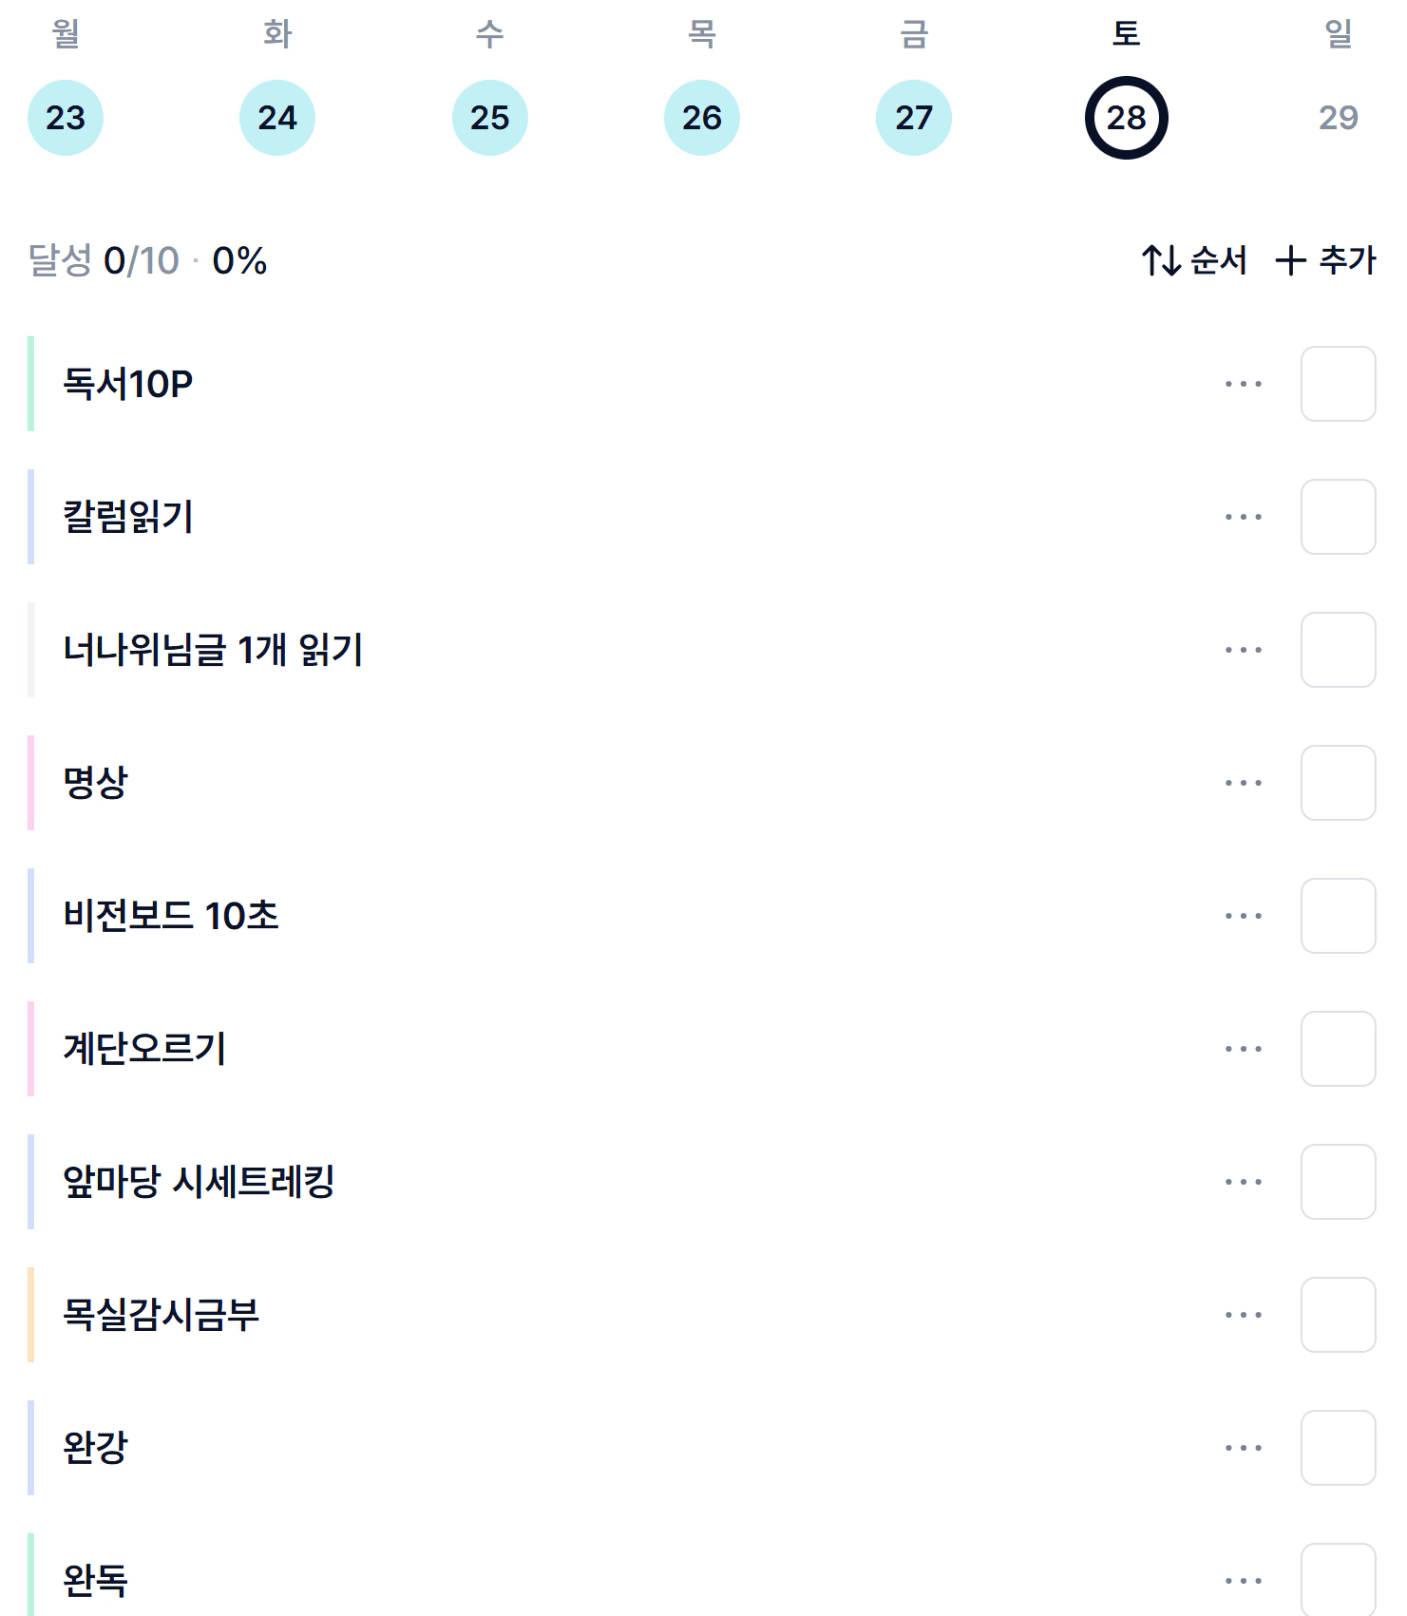Click the three dots beside 목실감시금부
The image size is (1407, 1616).
(1243, 1315)
